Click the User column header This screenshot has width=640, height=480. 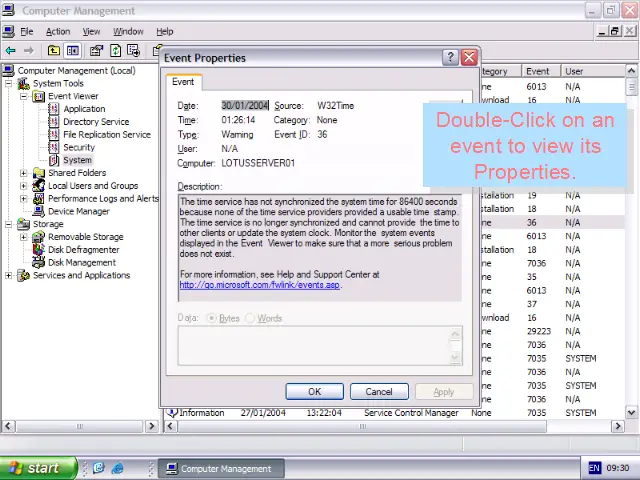pyautogui.click(x=593, y=71)
